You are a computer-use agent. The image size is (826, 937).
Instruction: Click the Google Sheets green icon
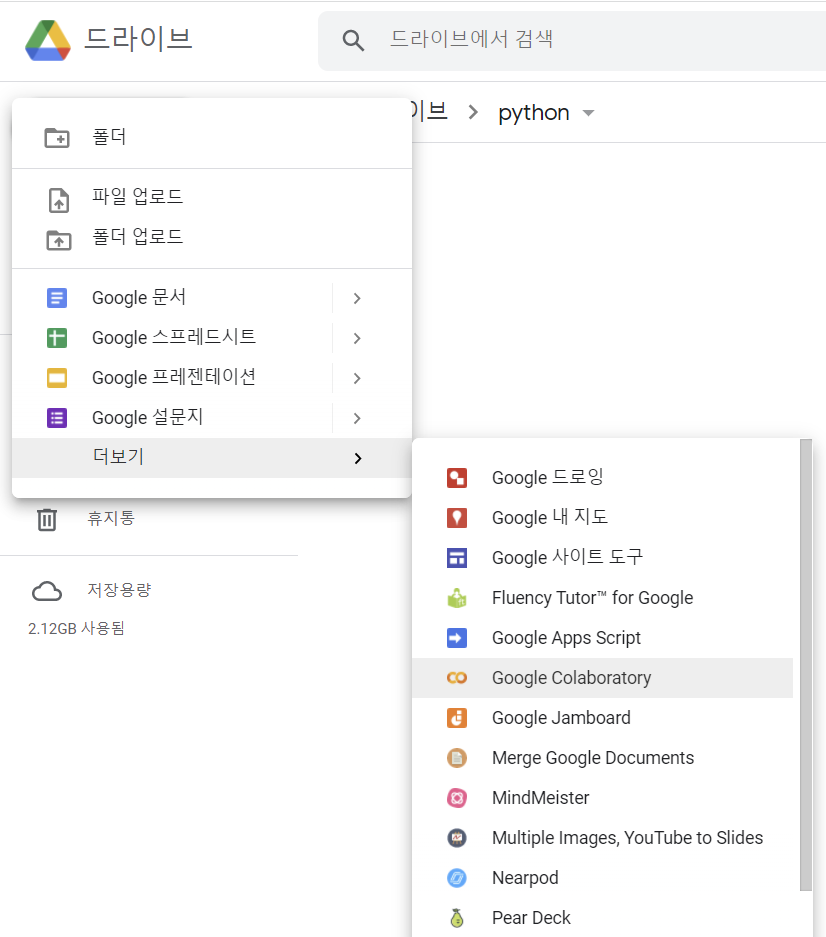57,338
